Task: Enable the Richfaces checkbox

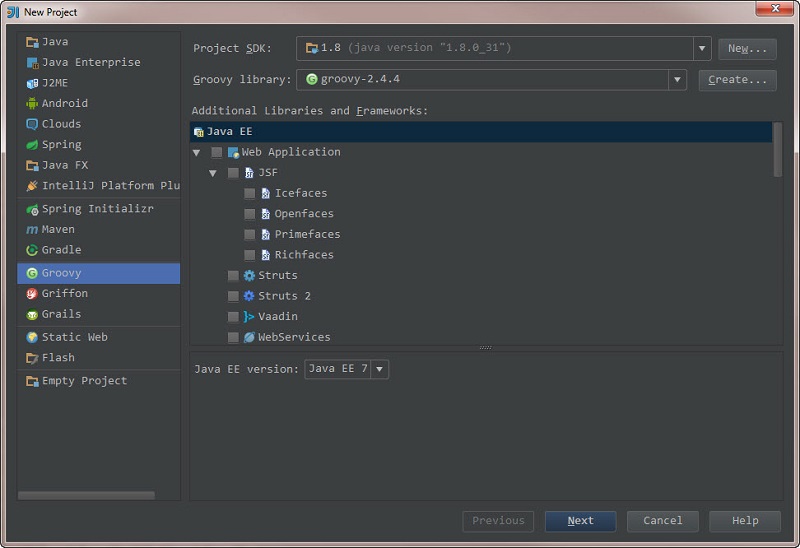Action: point(249,255)
